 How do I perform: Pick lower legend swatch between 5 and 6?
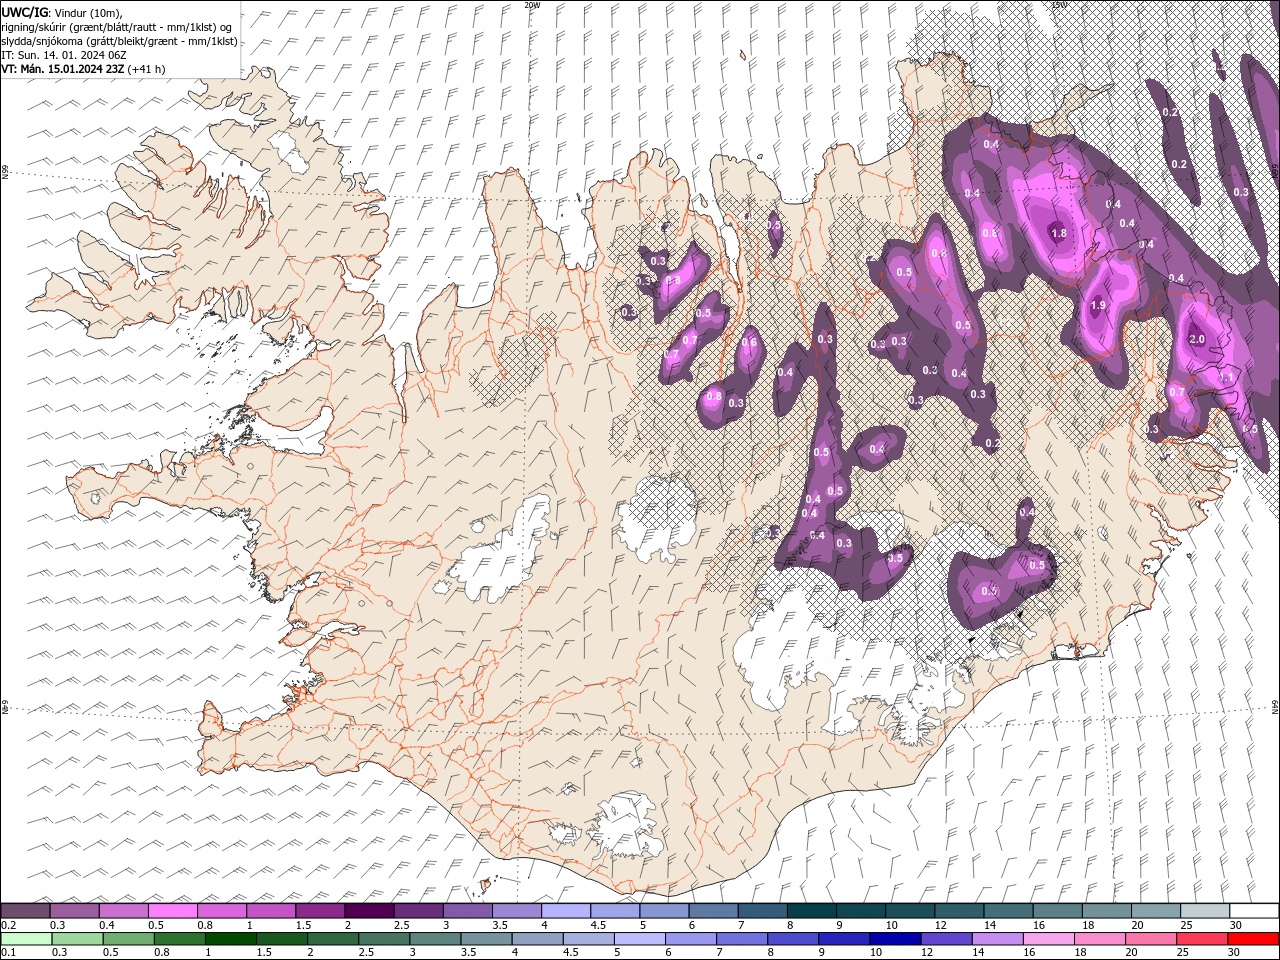click(640, 939)
